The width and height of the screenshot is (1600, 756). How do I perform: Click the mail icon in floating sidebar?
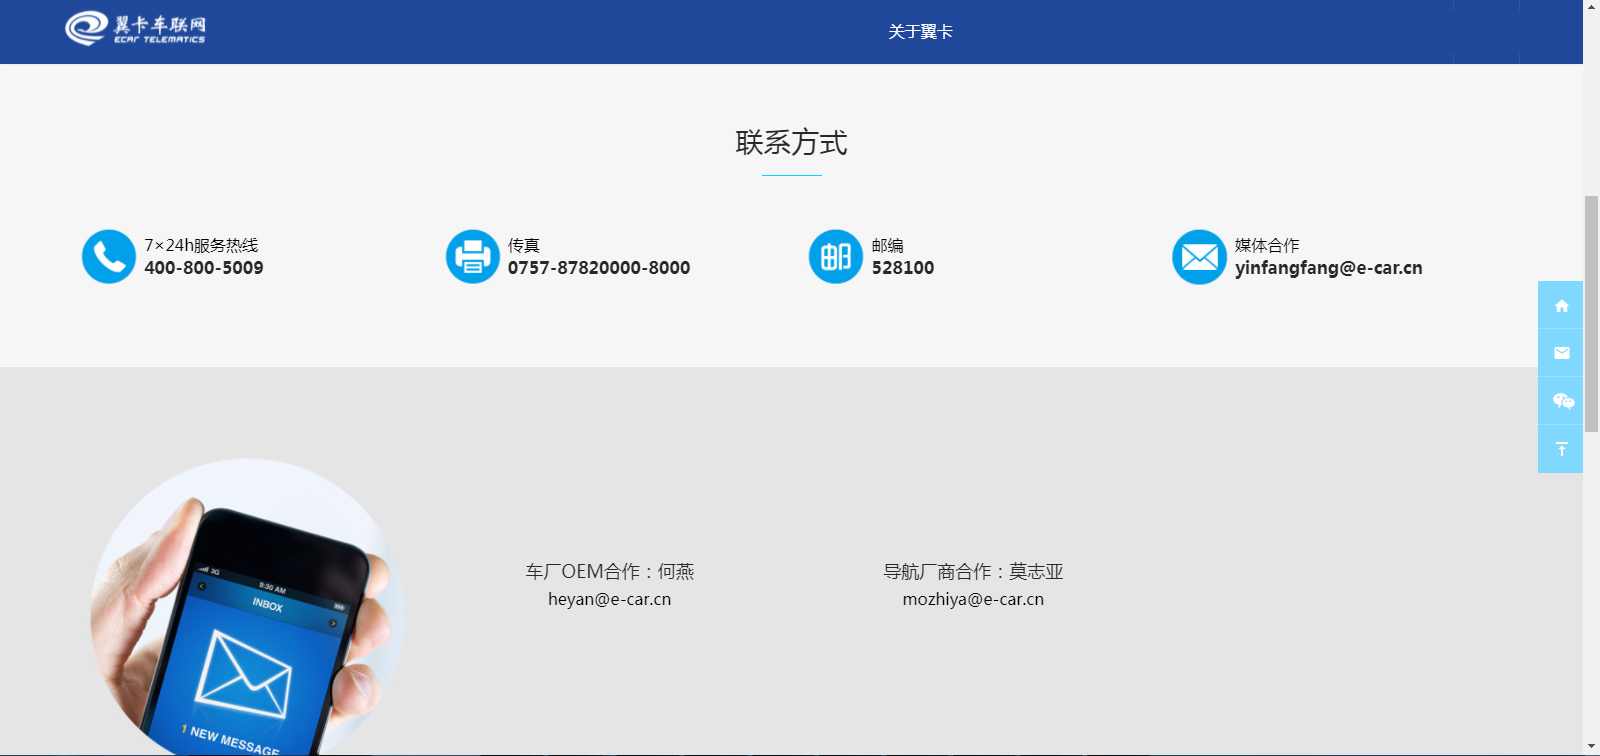[x=1561, y=353]
